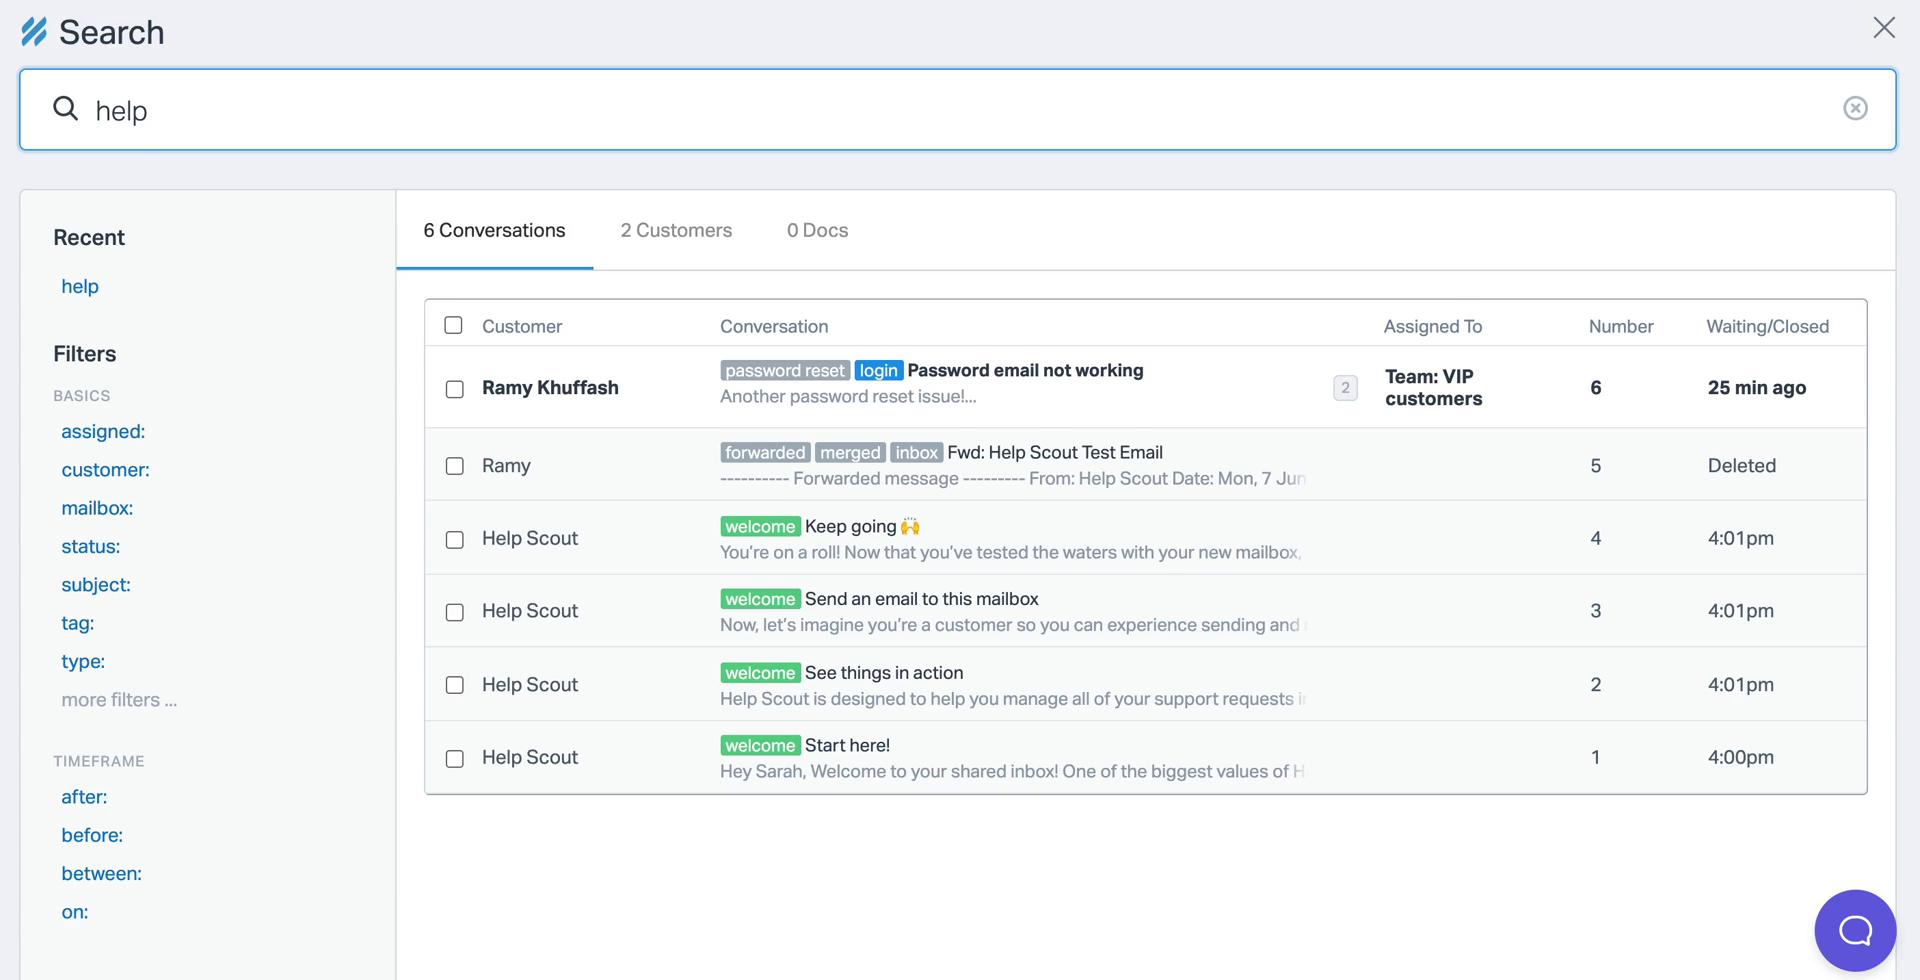
Task: Apply the after: timeframe filter
Action: click(x=84, y=797)
